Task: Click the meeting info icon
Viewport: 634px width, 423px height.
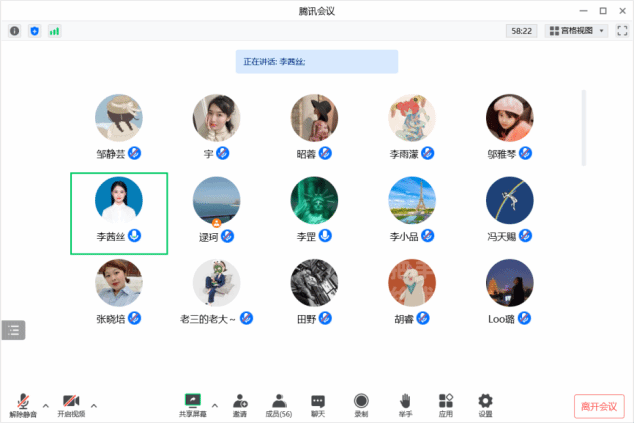Action: pyautogui.click(x=14, y=31)
